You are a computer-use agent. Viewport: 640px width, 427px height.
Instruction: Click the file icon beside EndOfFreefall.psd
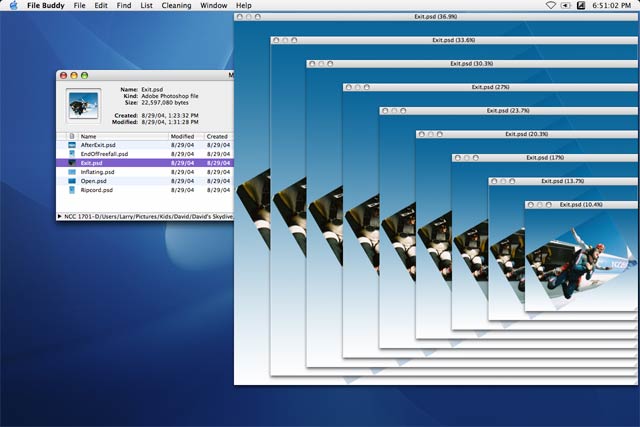(x=72, y=154)
